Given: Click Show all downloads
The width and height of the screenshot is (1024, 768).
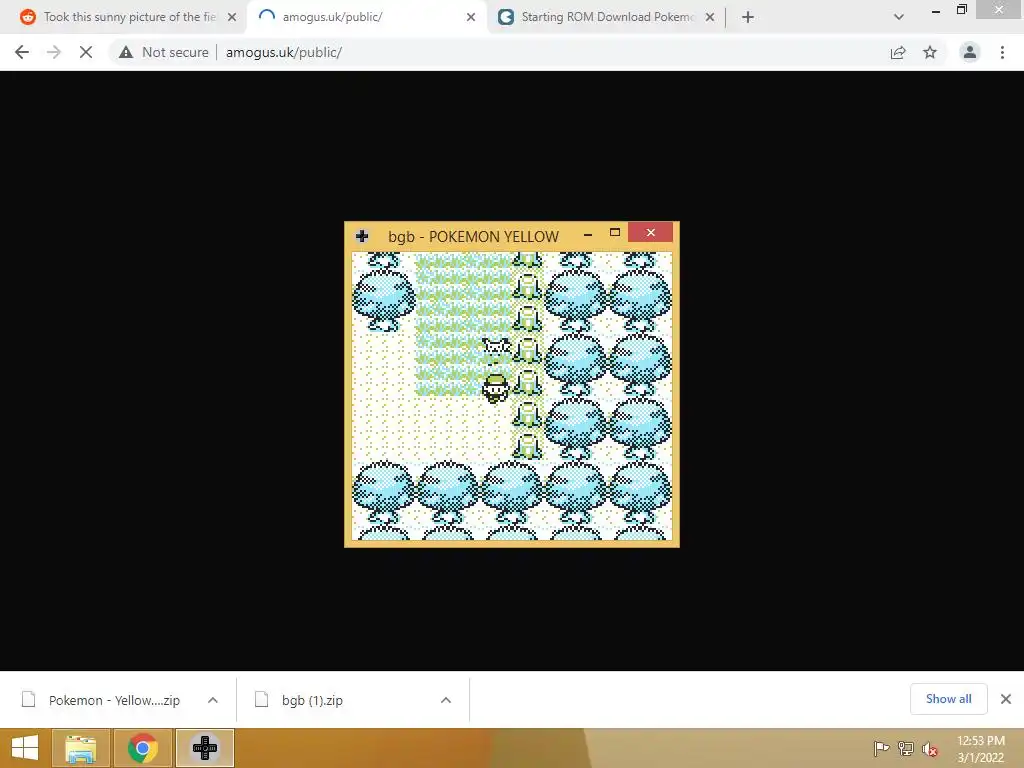Looking at the screenshot, I should pos(948,699).
